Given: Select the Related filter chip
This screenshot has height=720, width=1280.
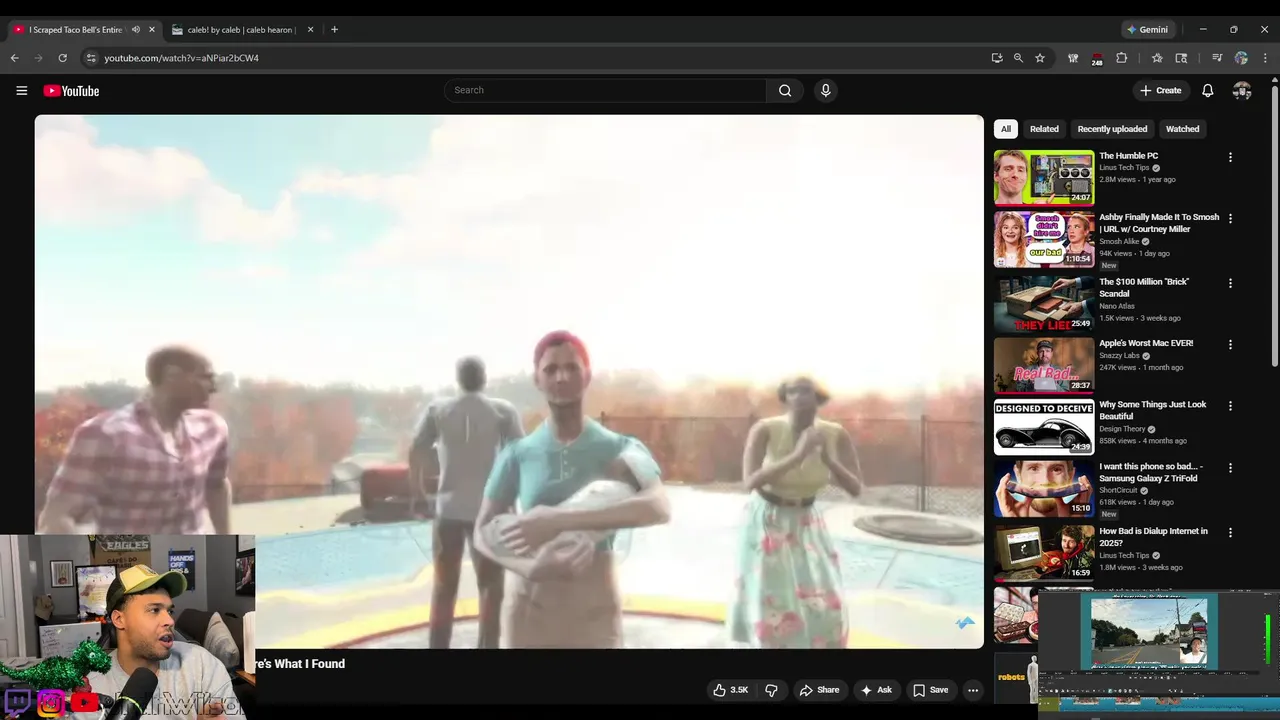Looking at the screenshot, I should coord(1044,129).
